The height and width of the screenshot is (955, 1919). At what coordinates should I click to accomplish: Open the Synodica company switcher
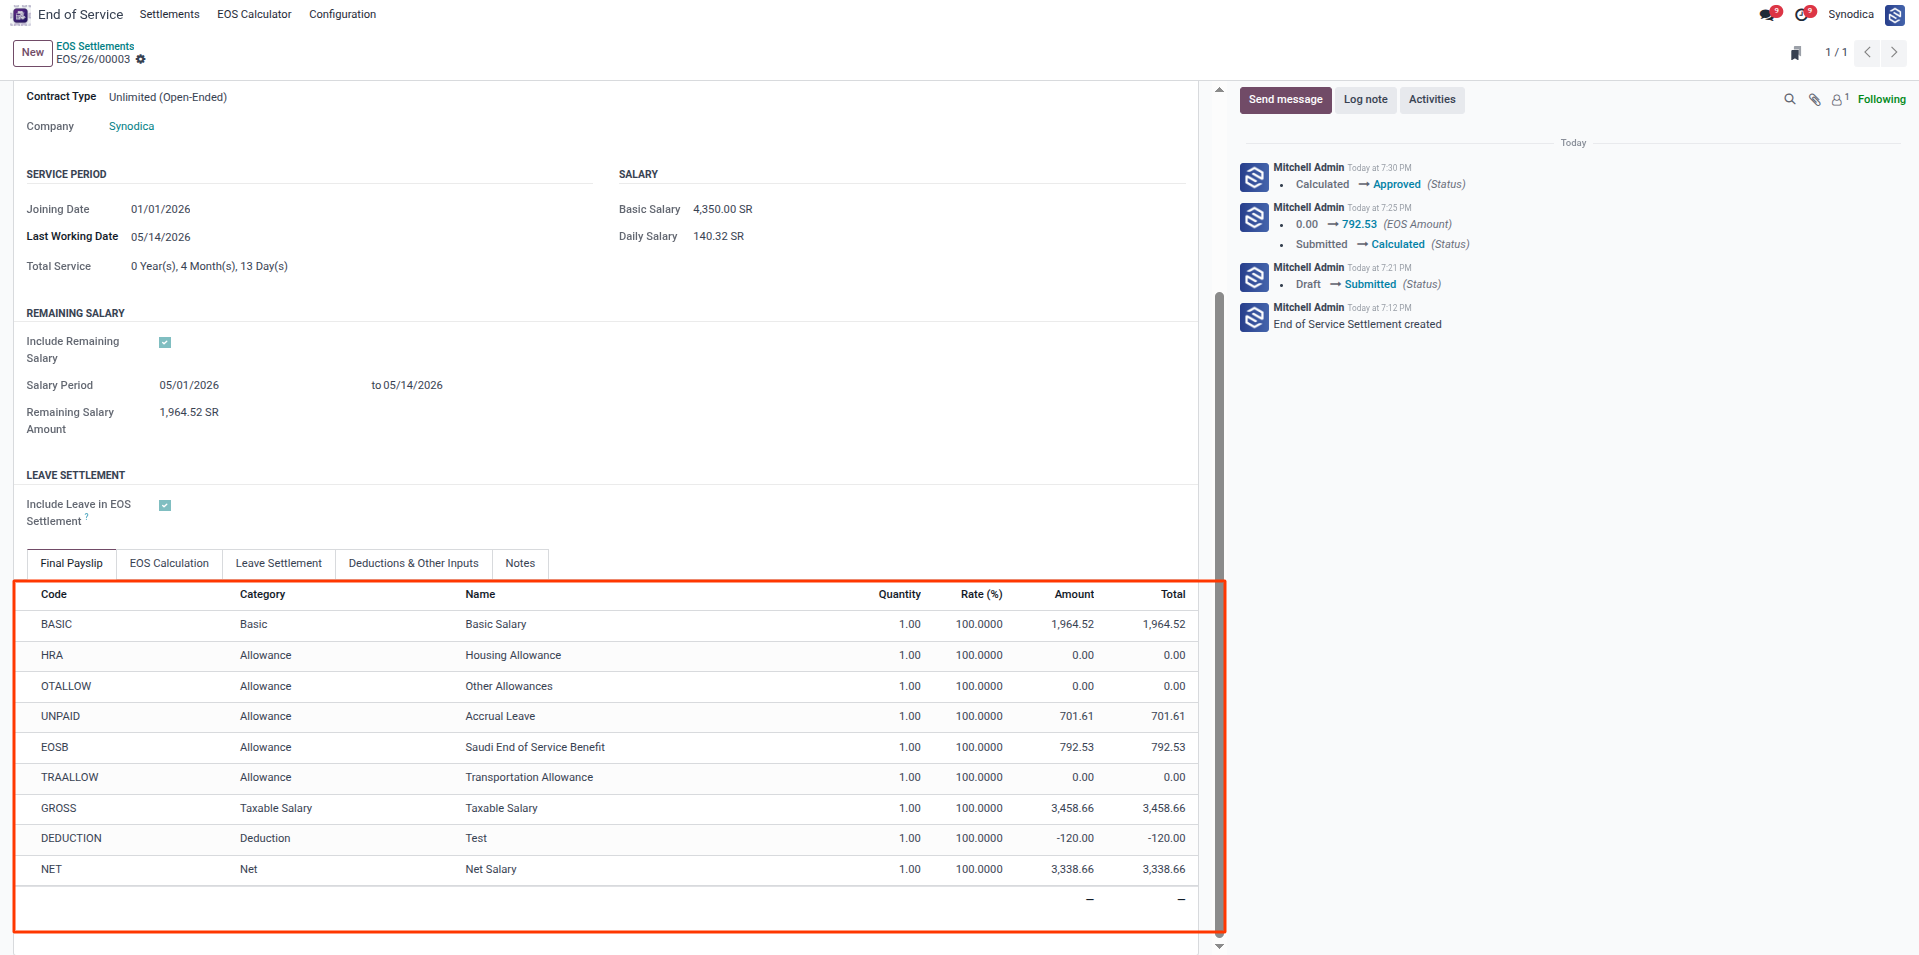[1851, 15]
